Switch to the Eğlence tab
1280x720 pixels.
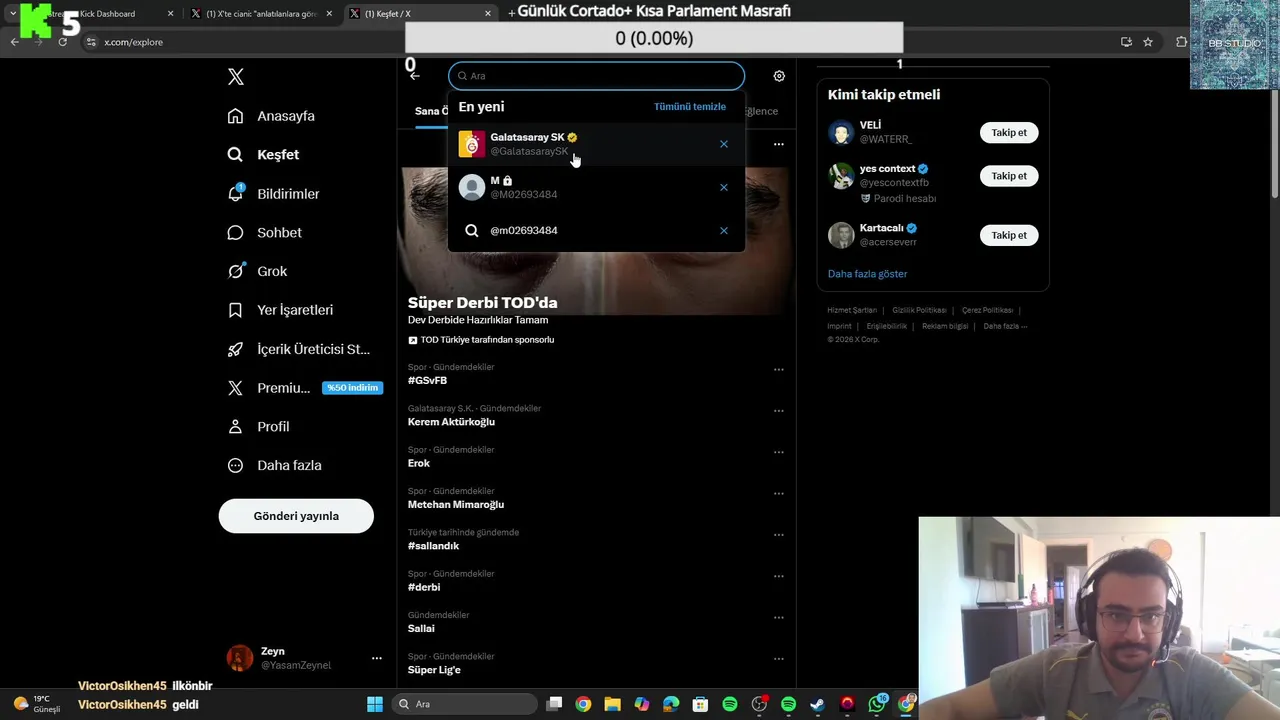tap(761, 111)
